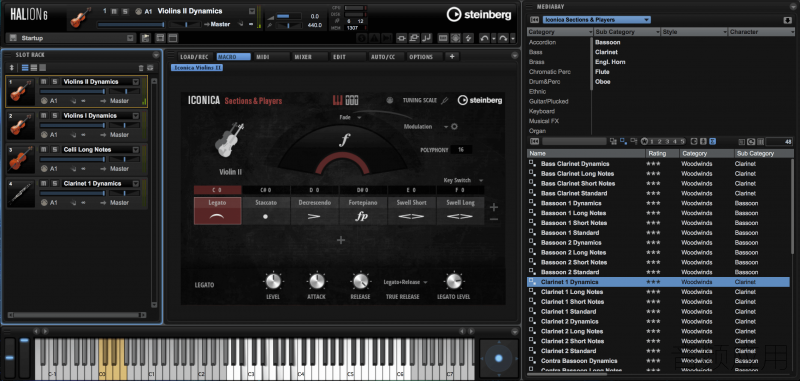Screen dimensions: 800x381
Task: Click the Release knob
Action: pos(360,282)
